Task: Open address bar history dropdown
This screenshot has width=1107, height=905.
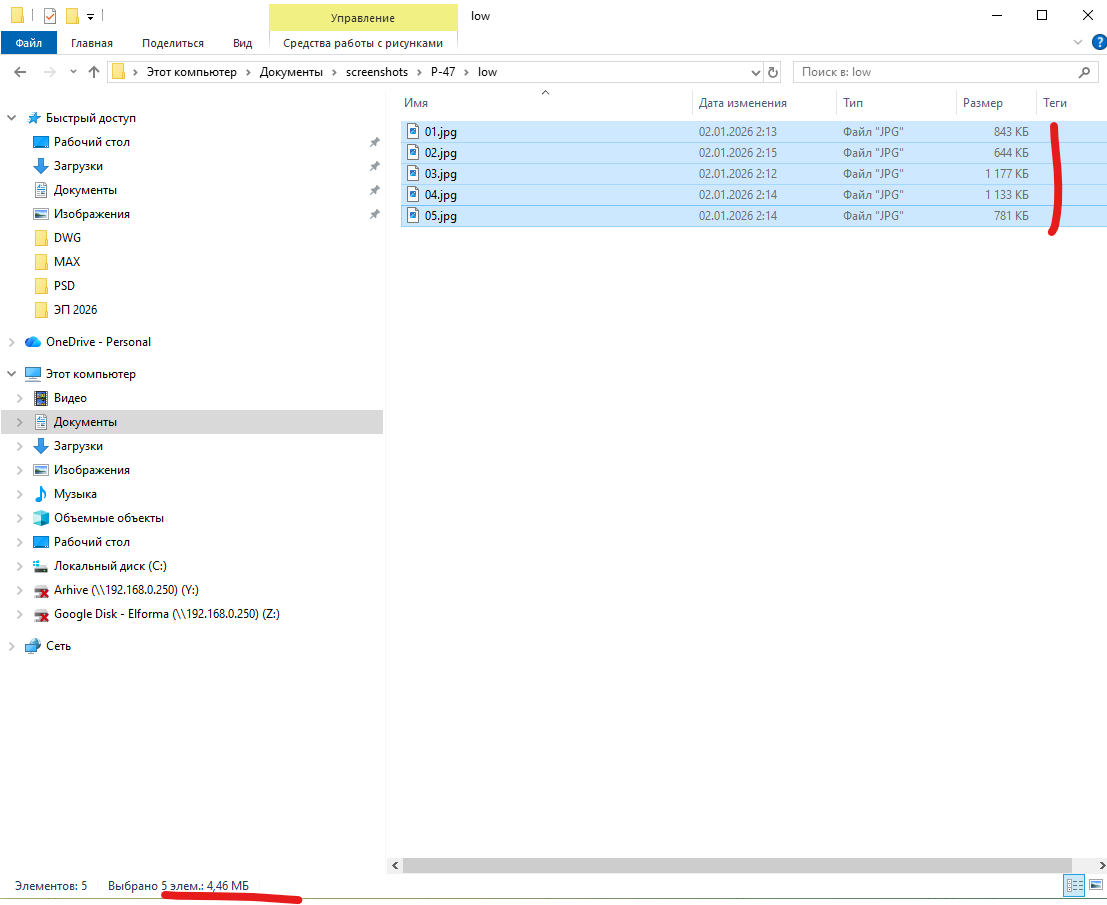Action: point(755,72)
